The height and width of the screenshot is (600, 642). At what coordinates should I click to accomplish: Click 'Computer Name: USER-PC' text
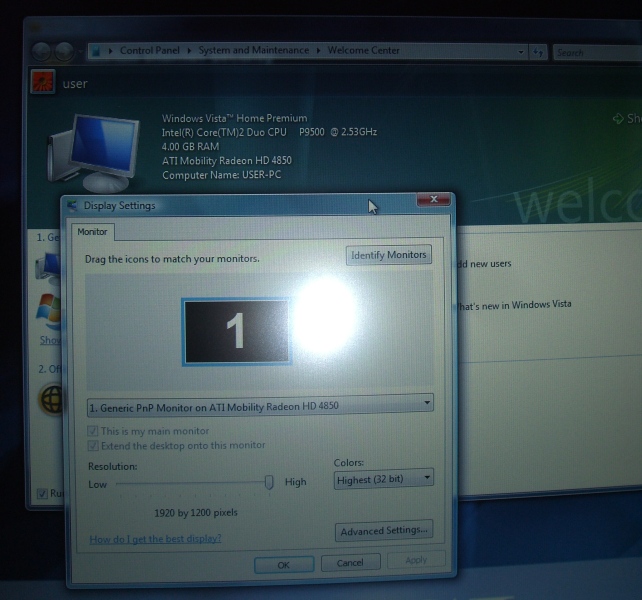pyautogui.click(x=222, y=175)
